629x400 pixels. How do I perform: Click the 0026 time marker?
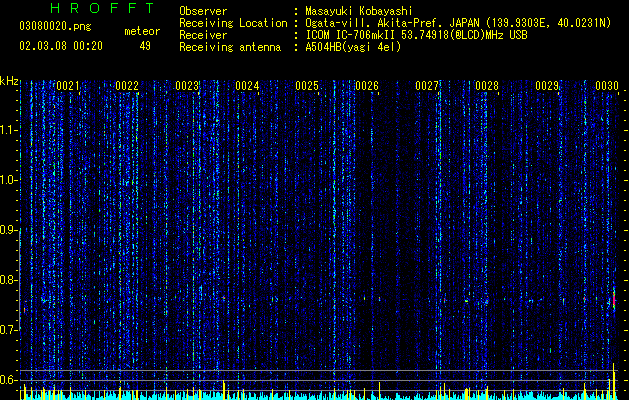(x=367, y=86)
